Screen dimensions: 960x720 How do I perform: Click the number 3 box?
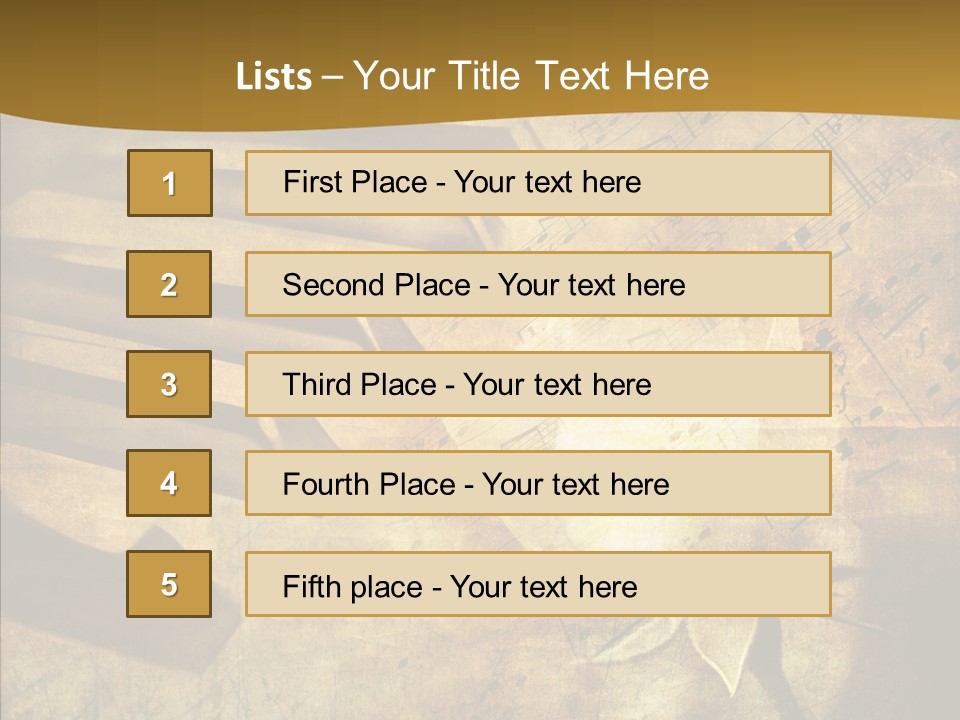point(169,384)
